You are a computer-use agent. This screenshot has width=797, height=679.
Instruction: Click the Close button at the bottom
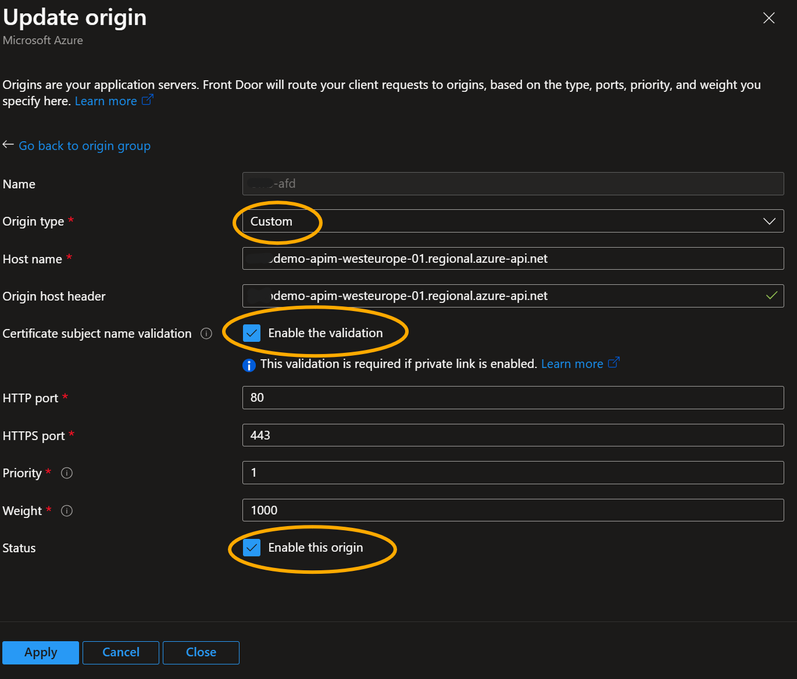tap(201, 652)
